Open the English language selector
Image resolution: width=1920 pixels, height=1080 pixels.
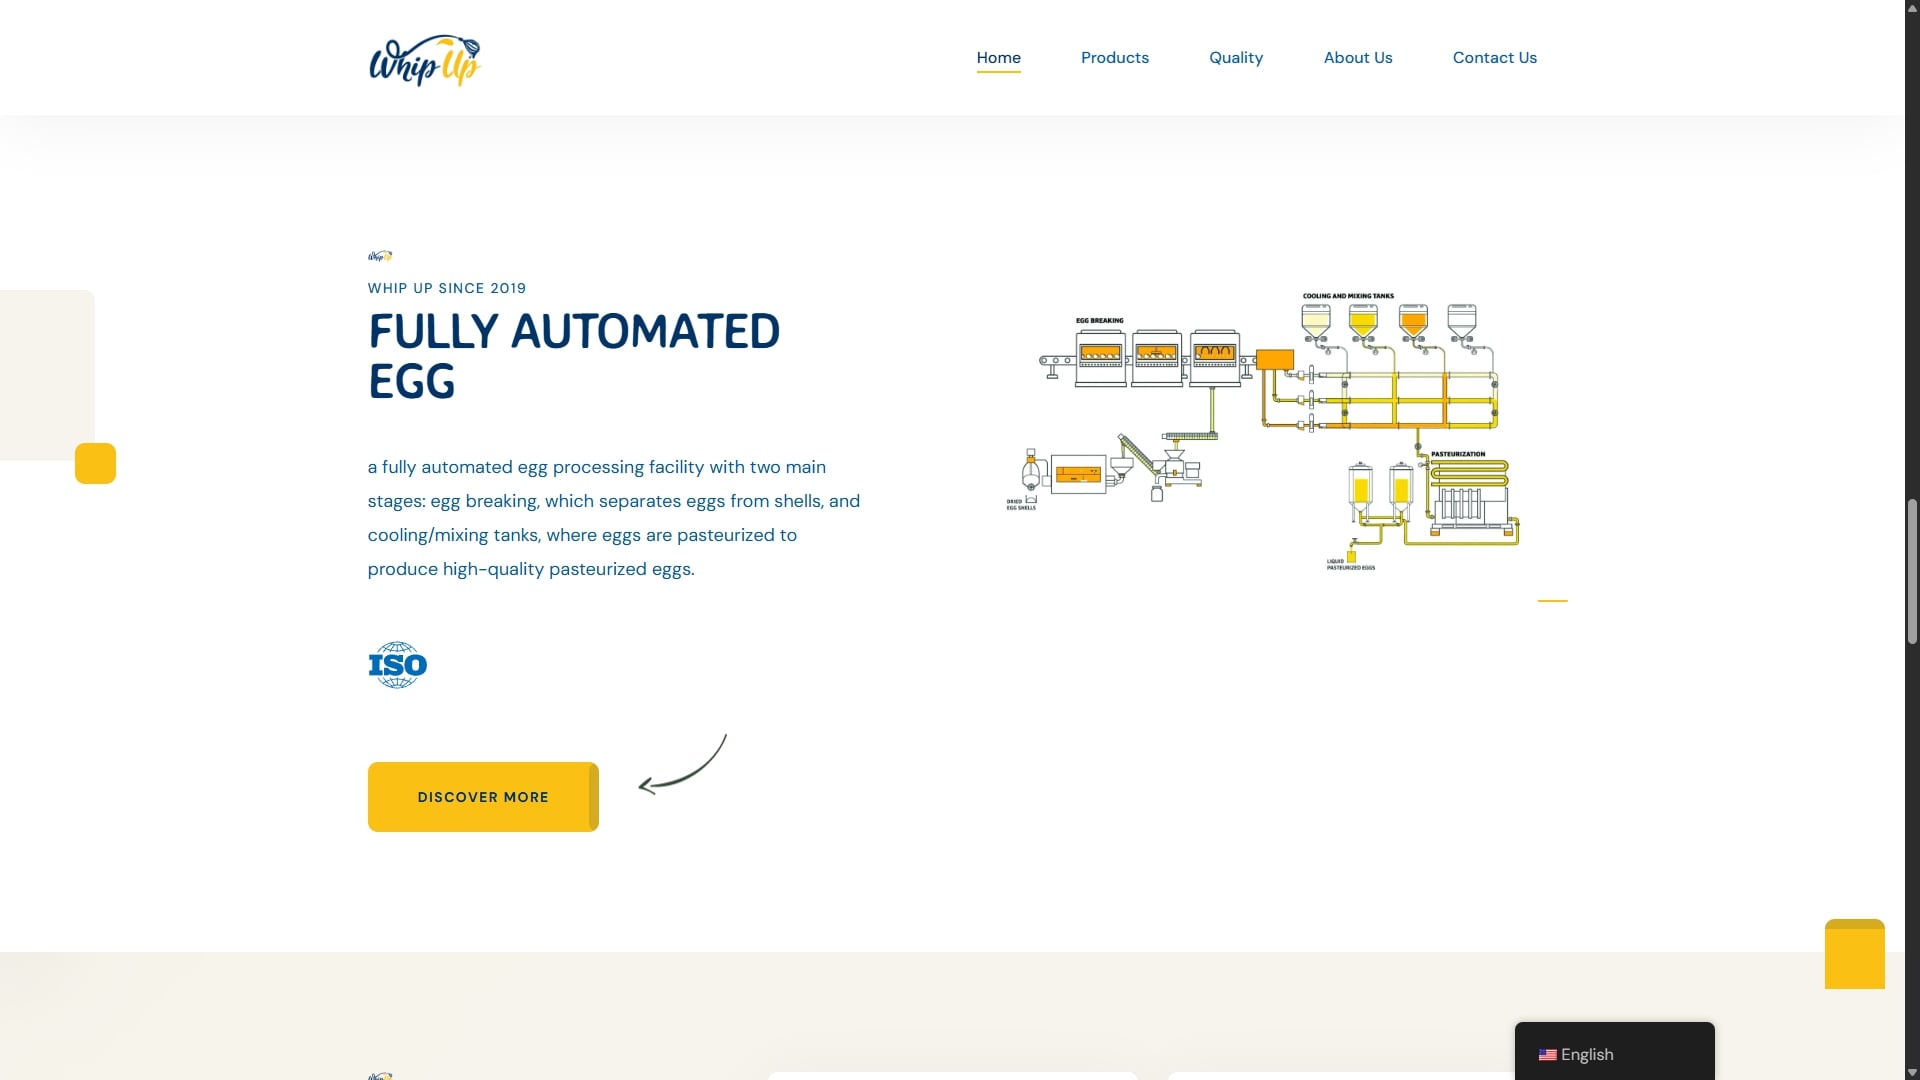[1614, 1054]
